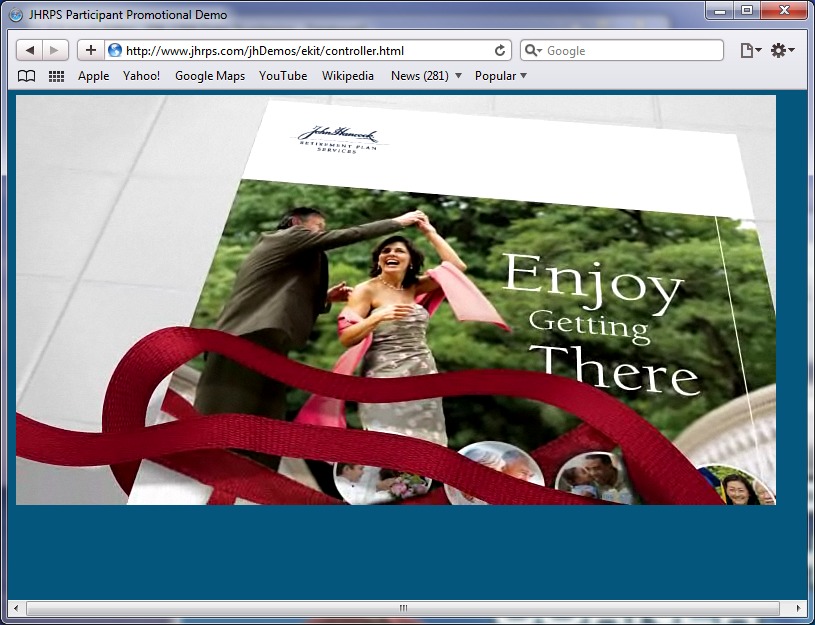
Task: Click the scroll right arrow
Action: [x=798, y=608]
